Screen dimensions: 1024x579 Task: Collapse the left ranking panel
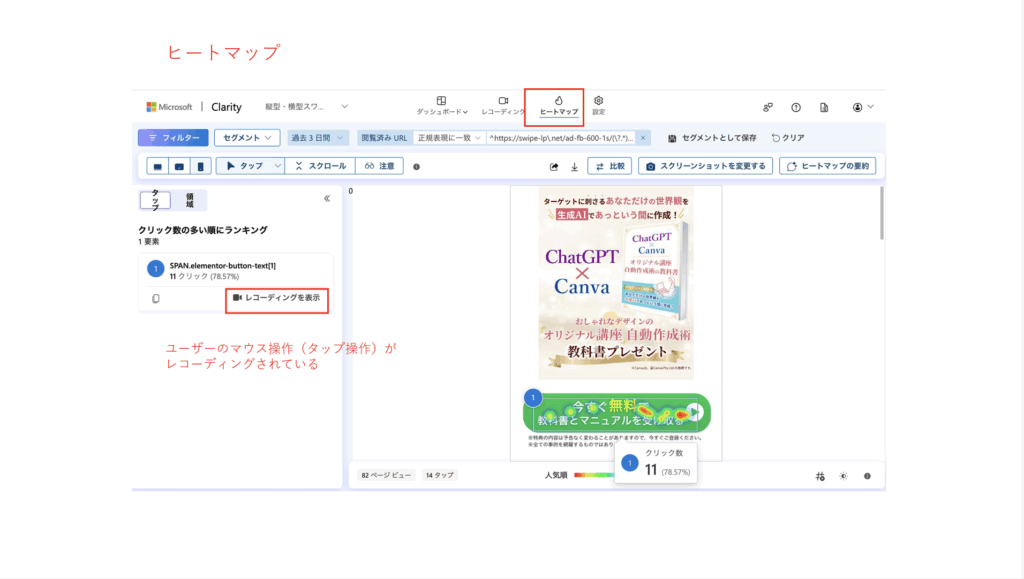pos(327,199)
